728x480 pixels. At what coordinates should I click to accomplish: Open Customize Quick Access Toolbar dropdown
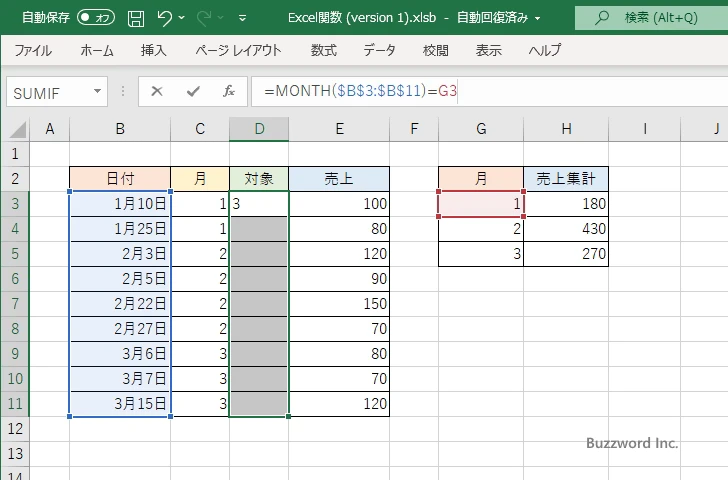coord(243,17)
